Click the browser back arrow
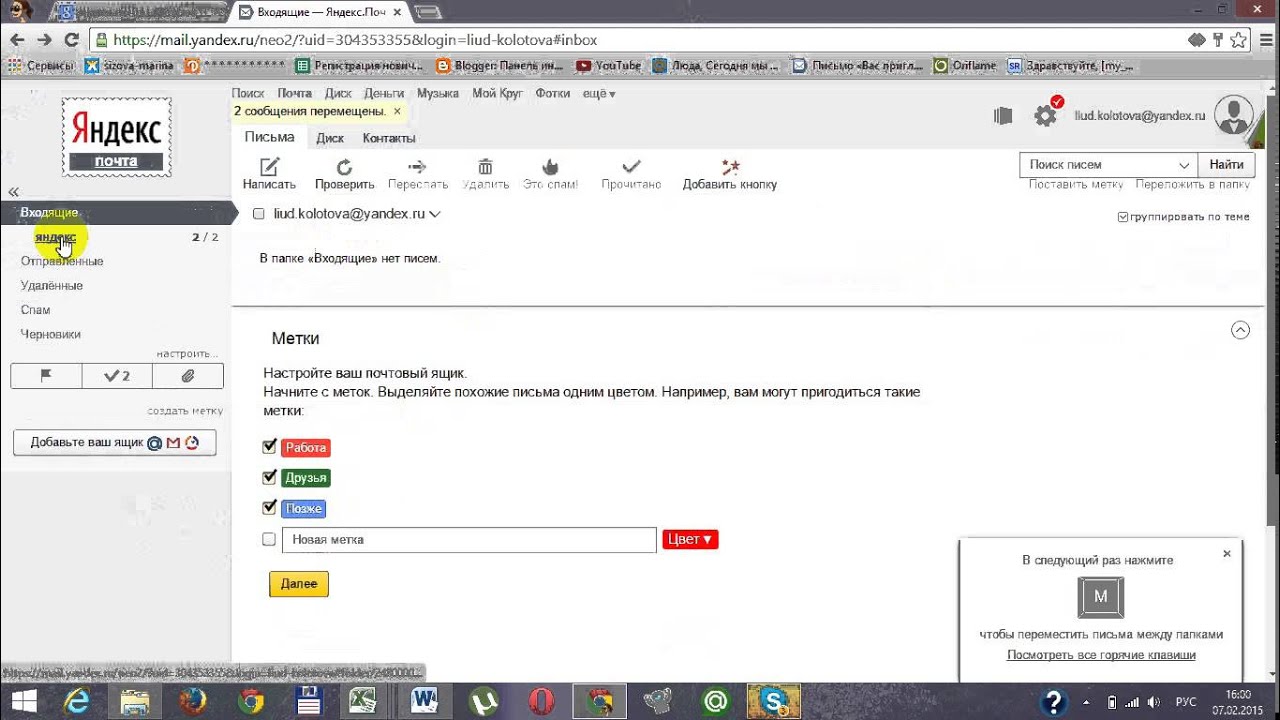Image resolution: width=1280 pixels, height=720 pixels. [17, 40]
